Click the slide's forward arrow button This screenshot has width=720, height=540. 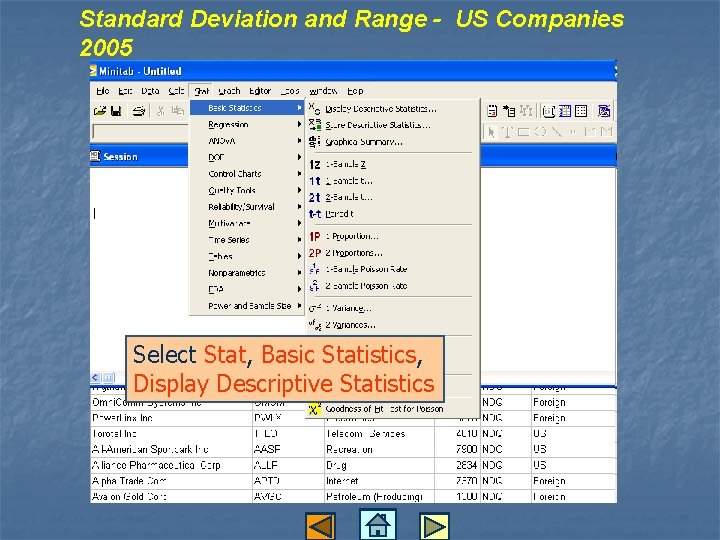433,525
